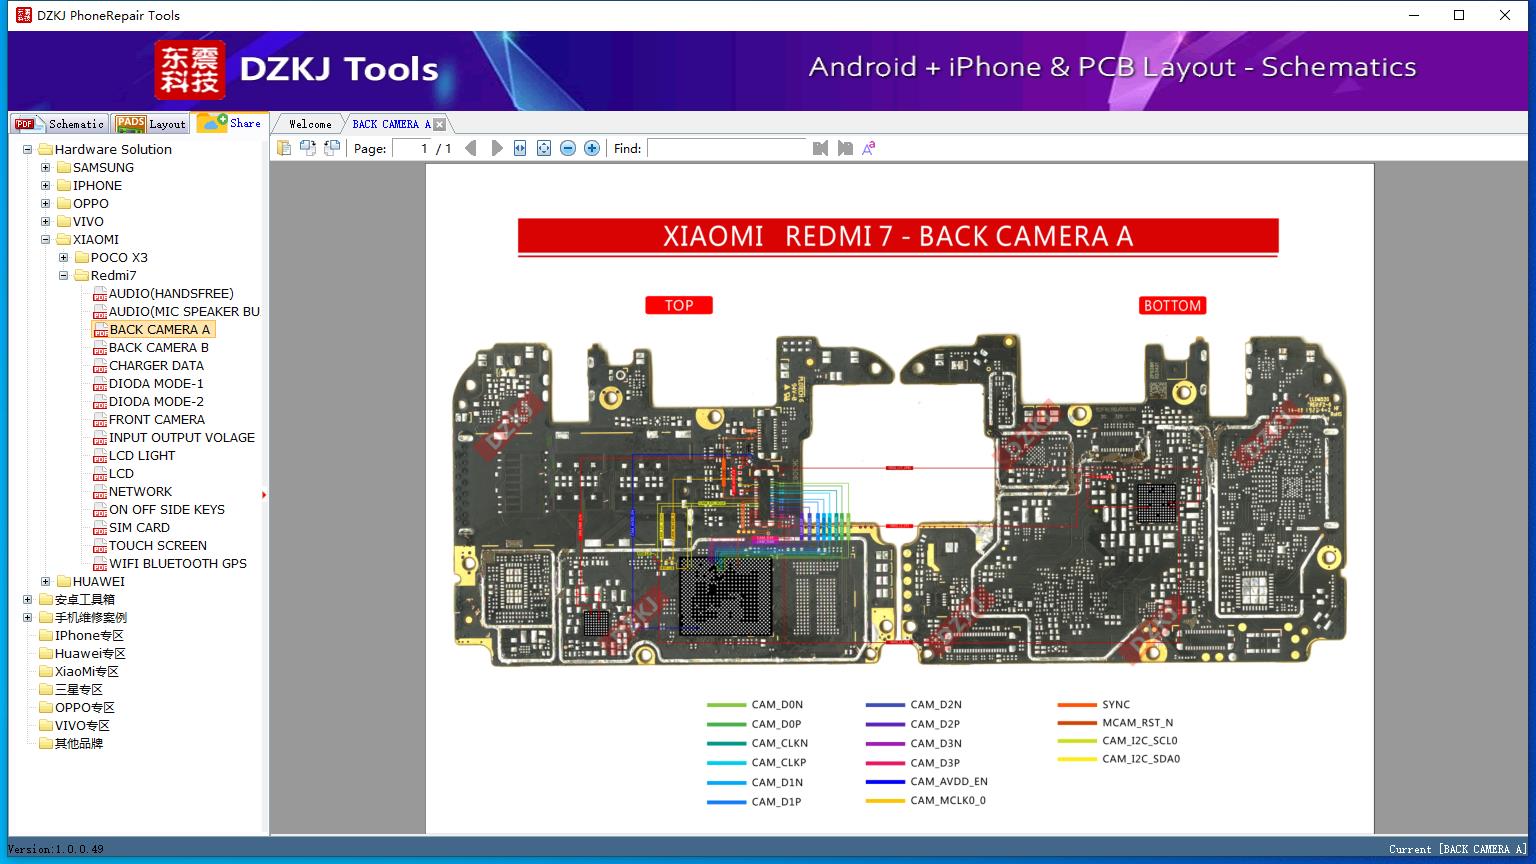Open INPUT OUTPUT VOLAGE document
Image resolution: width=1536 pixels, height=864 pixels.
pos(182,438)
